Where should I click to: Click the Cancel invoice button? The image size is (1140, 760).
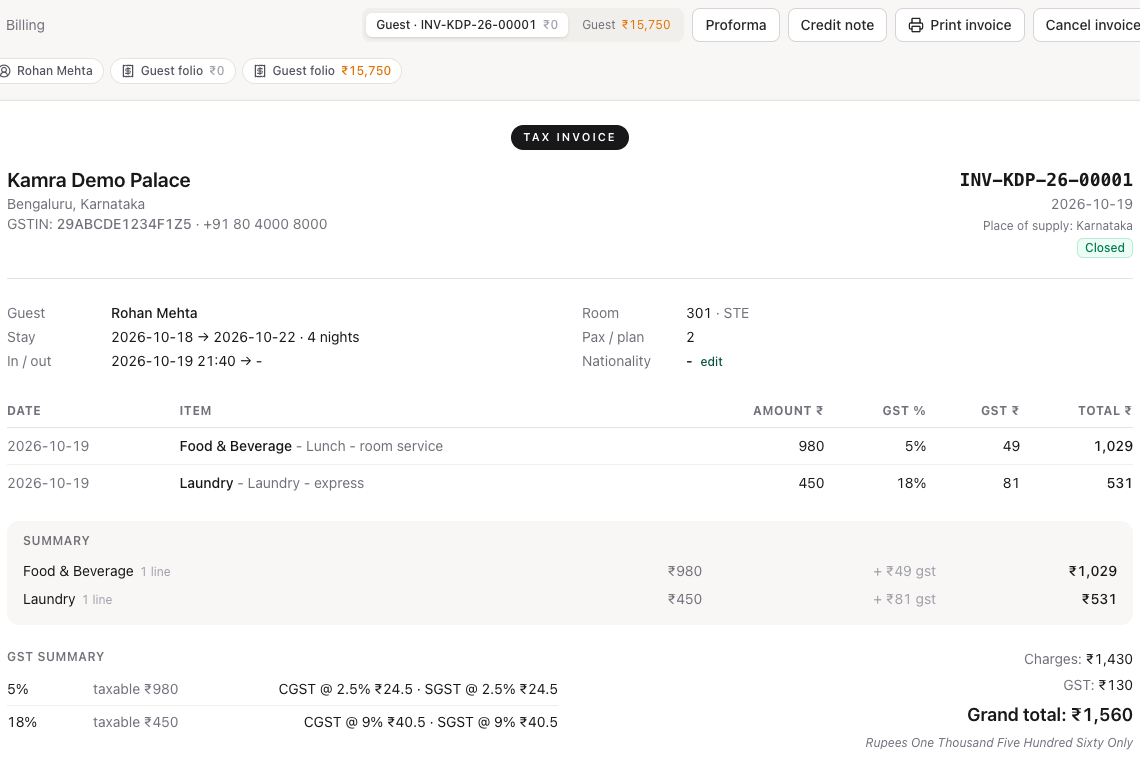coord(1089,25)
